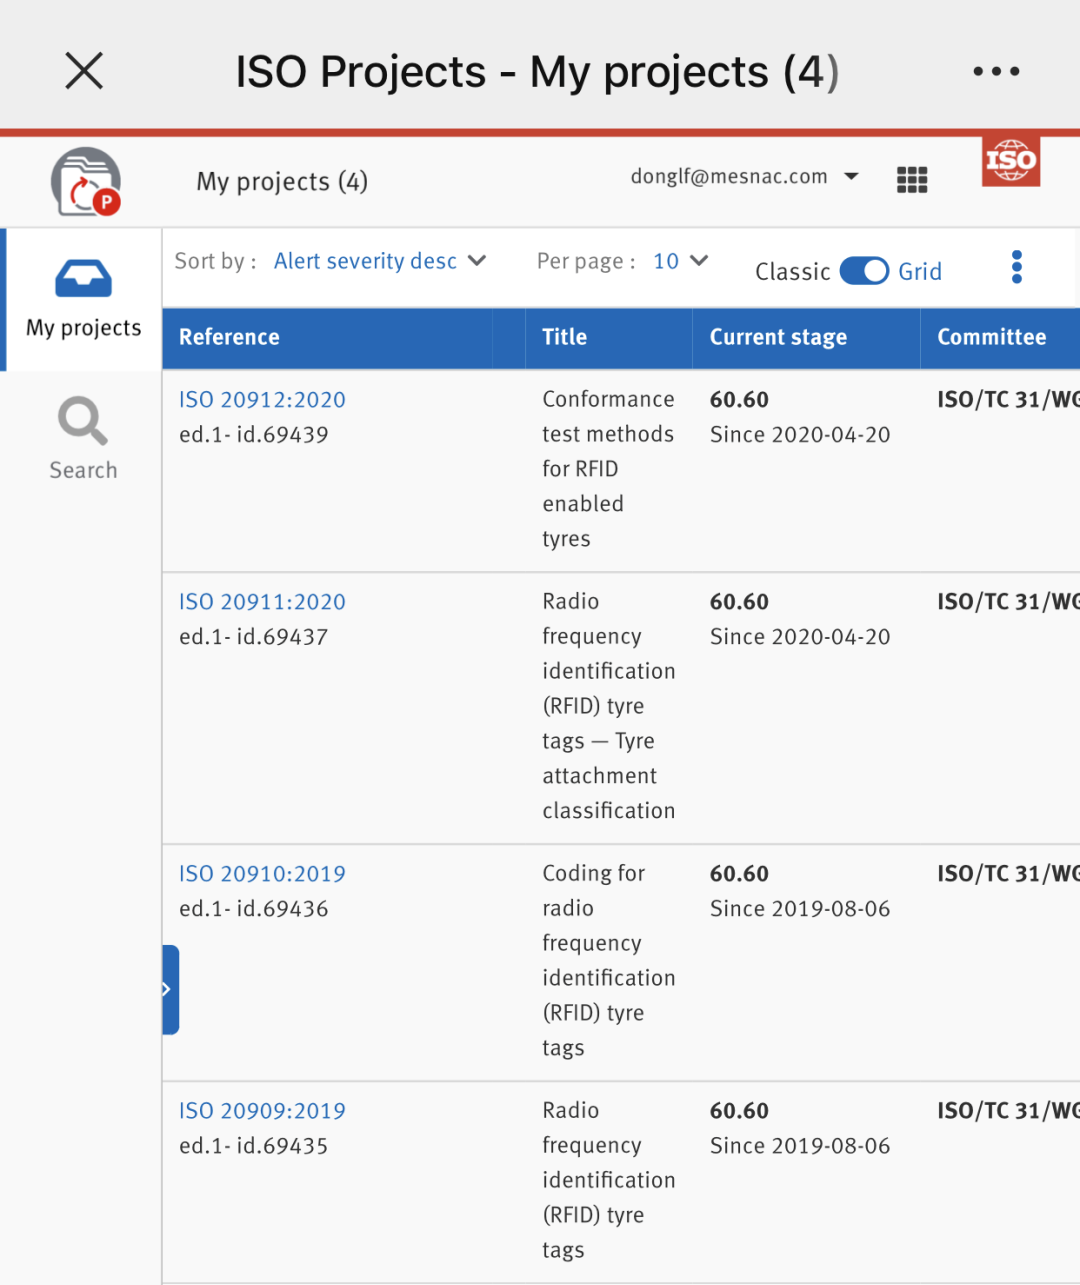Open the Sort by Alert severity dropdown
1080x1285 pixels.
(x=379, y=261)
